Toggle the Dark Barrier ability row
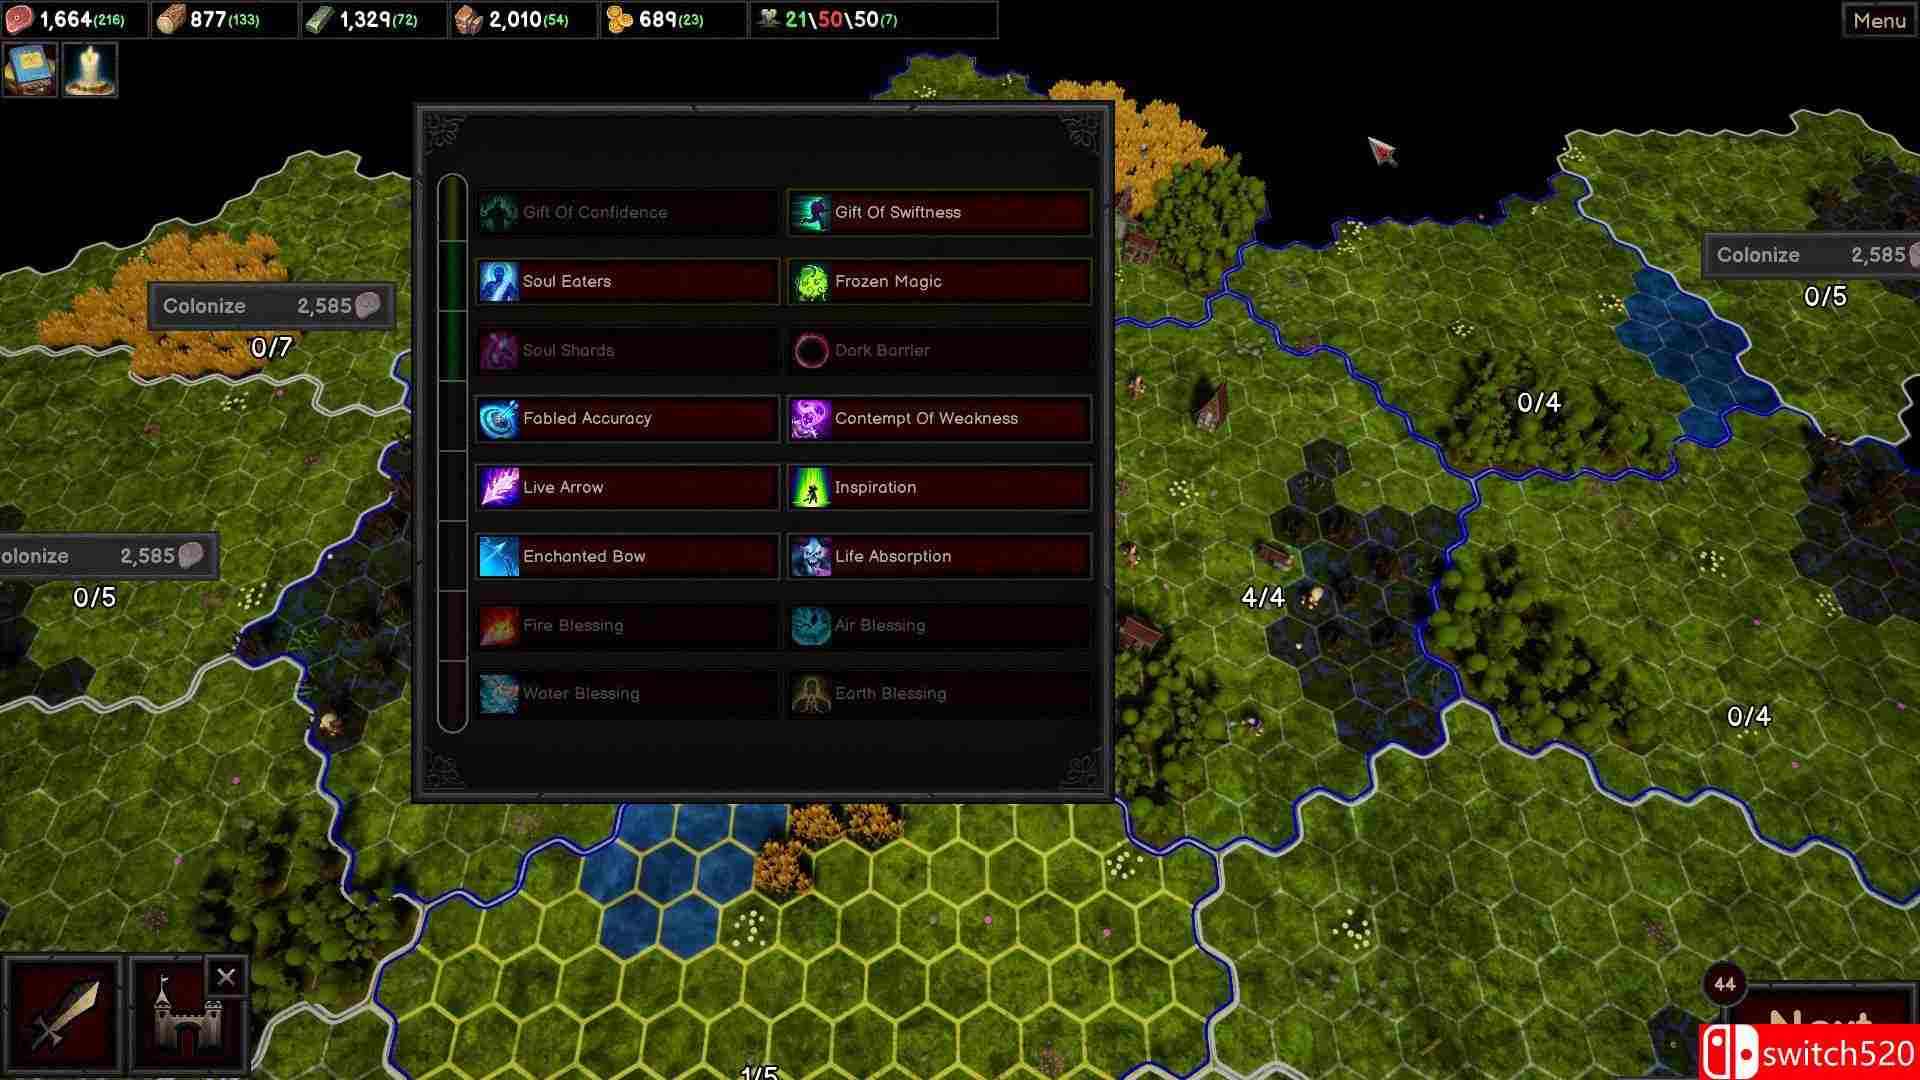 [939, 349]
